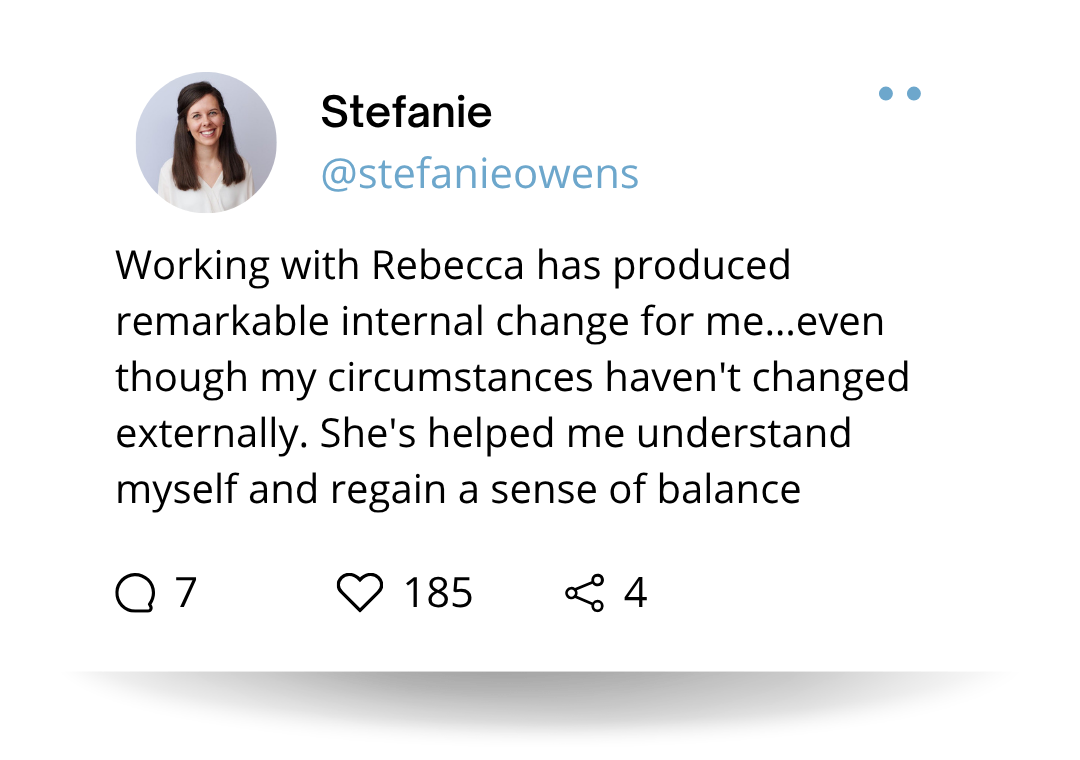This screenshot has width=1080, height=760.
Task: Click the comment speech bubble icon
Action: [x=136, y=594]
